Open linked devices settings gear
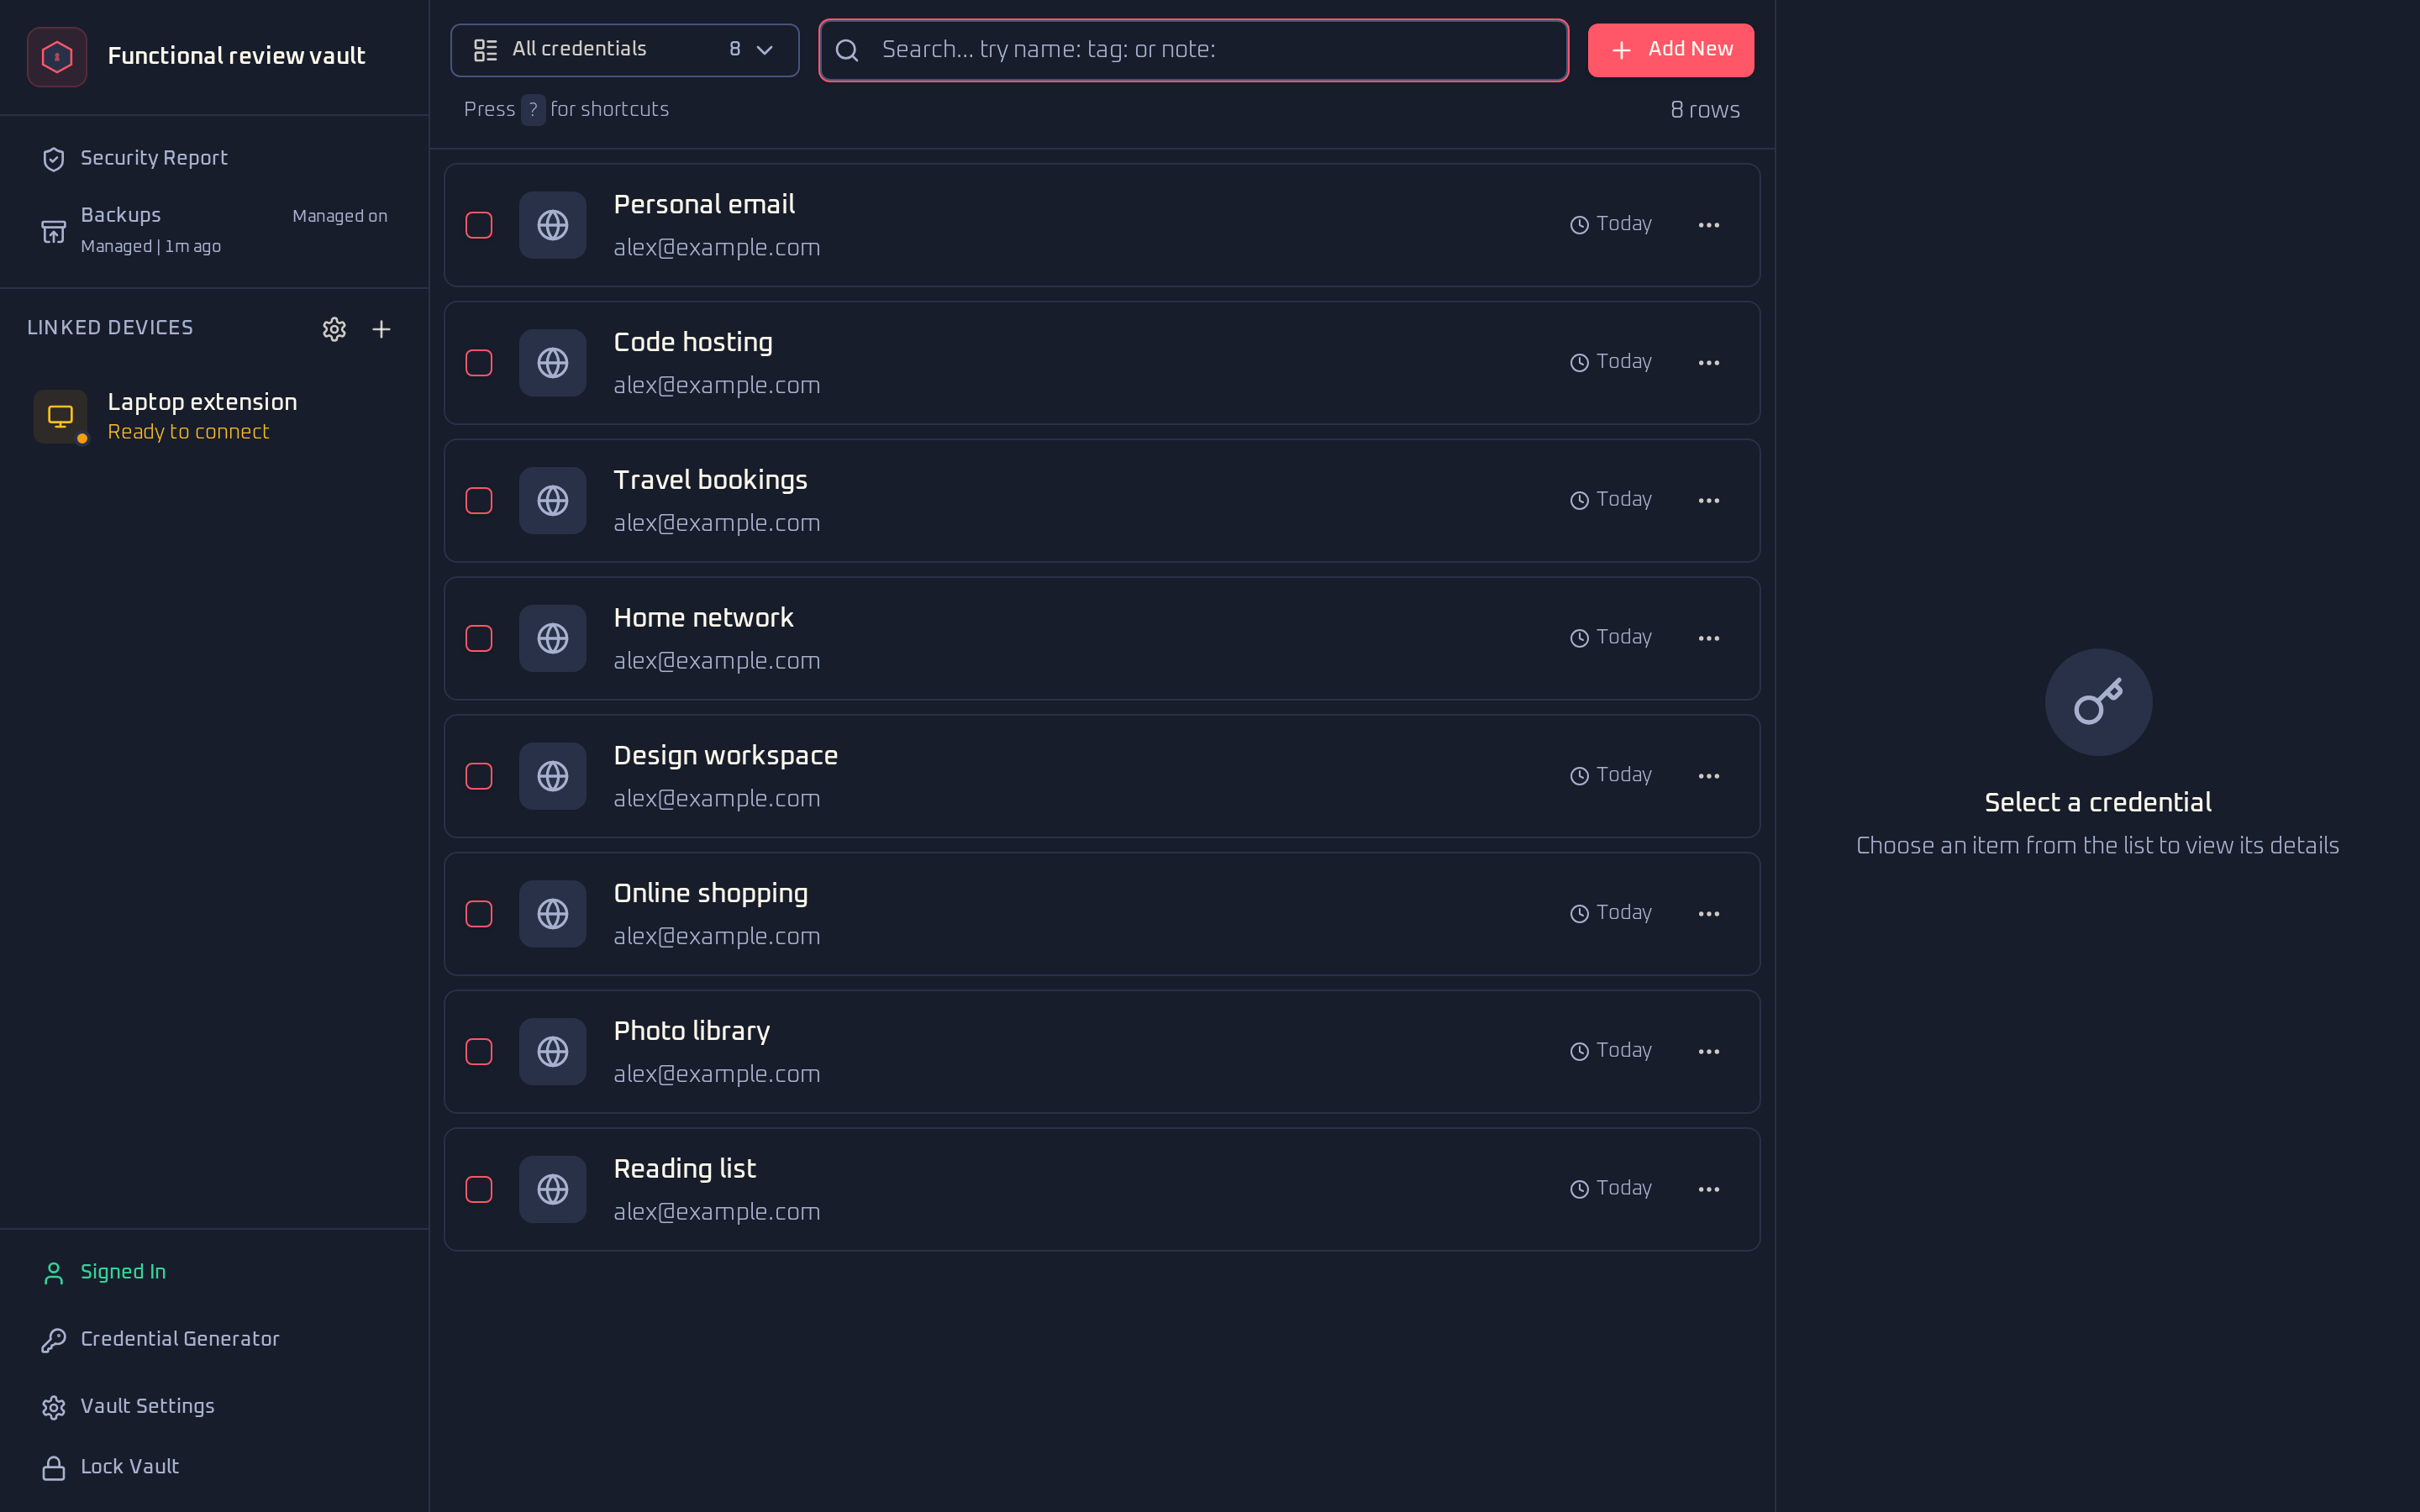 pos(334,329)
